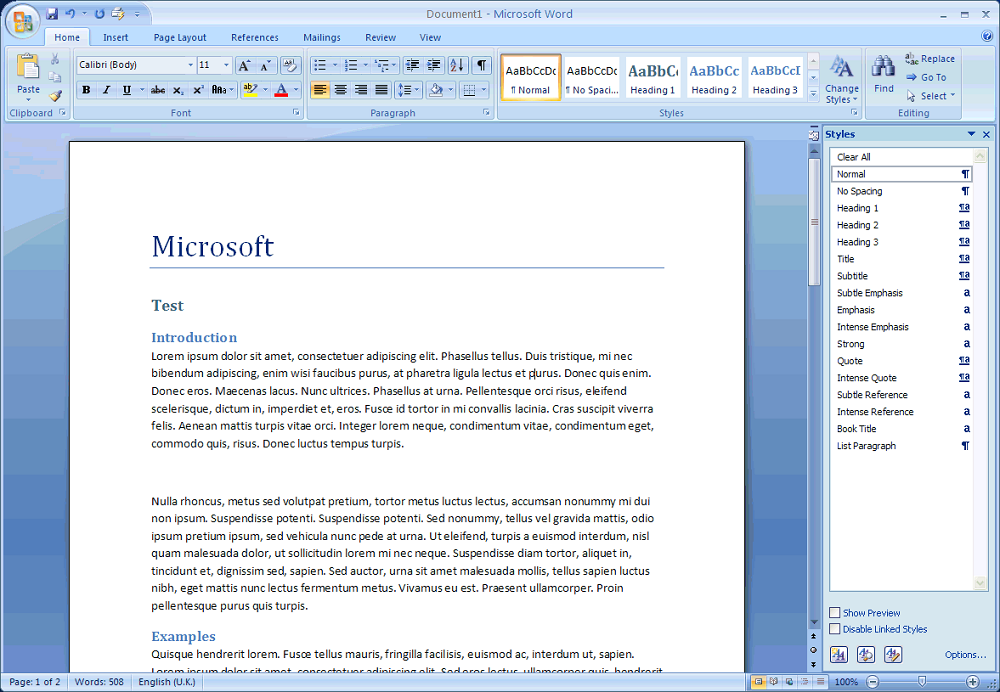Click the Office Button orb

click(22, 22)
